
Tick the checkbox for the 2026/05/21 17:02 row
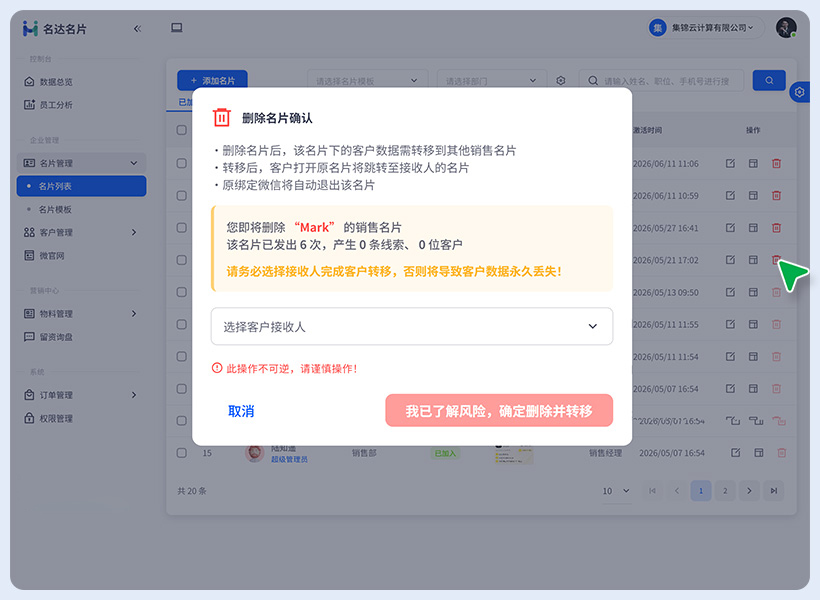pos(181,260)
